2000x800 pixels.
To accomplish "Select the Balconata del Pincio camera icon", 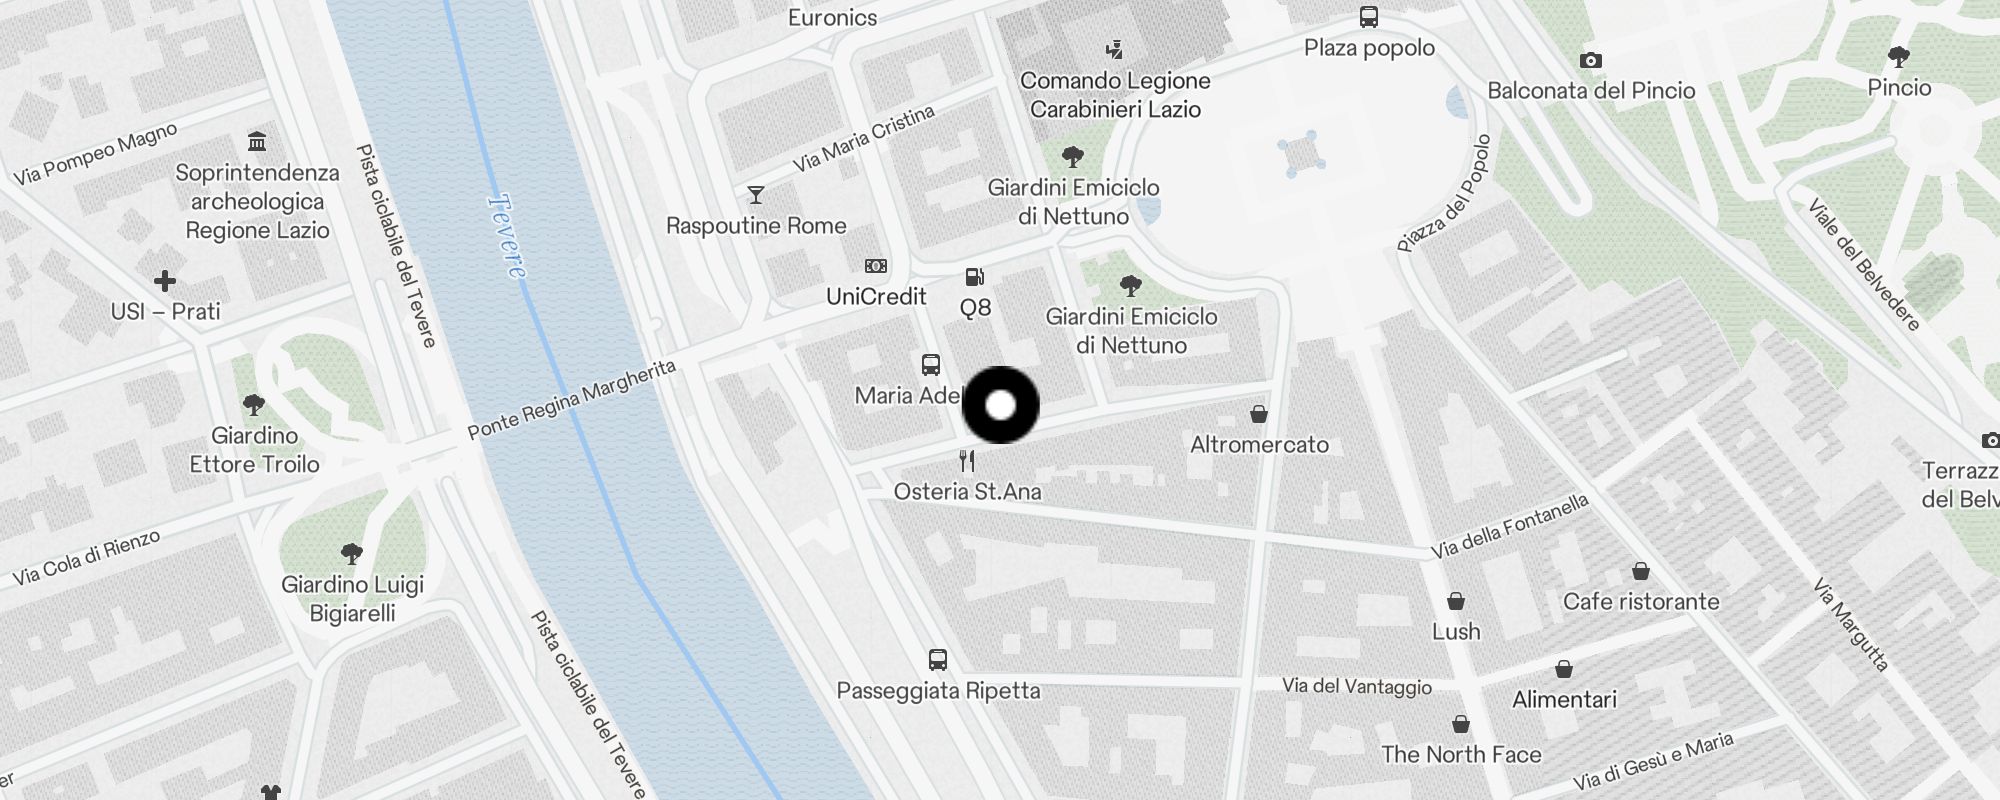I will click(x=1591, y=61).
